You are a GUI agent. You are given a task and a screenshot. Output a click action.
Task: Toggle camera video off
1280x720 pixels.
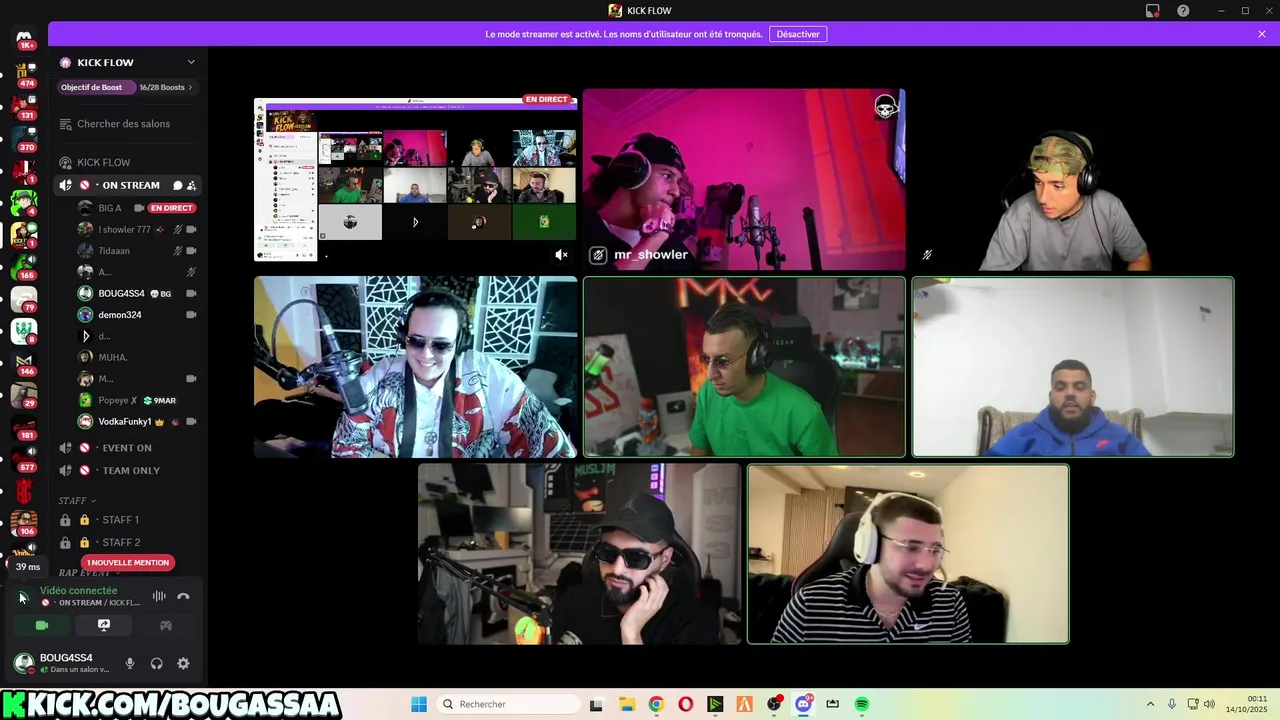(42, 625)
